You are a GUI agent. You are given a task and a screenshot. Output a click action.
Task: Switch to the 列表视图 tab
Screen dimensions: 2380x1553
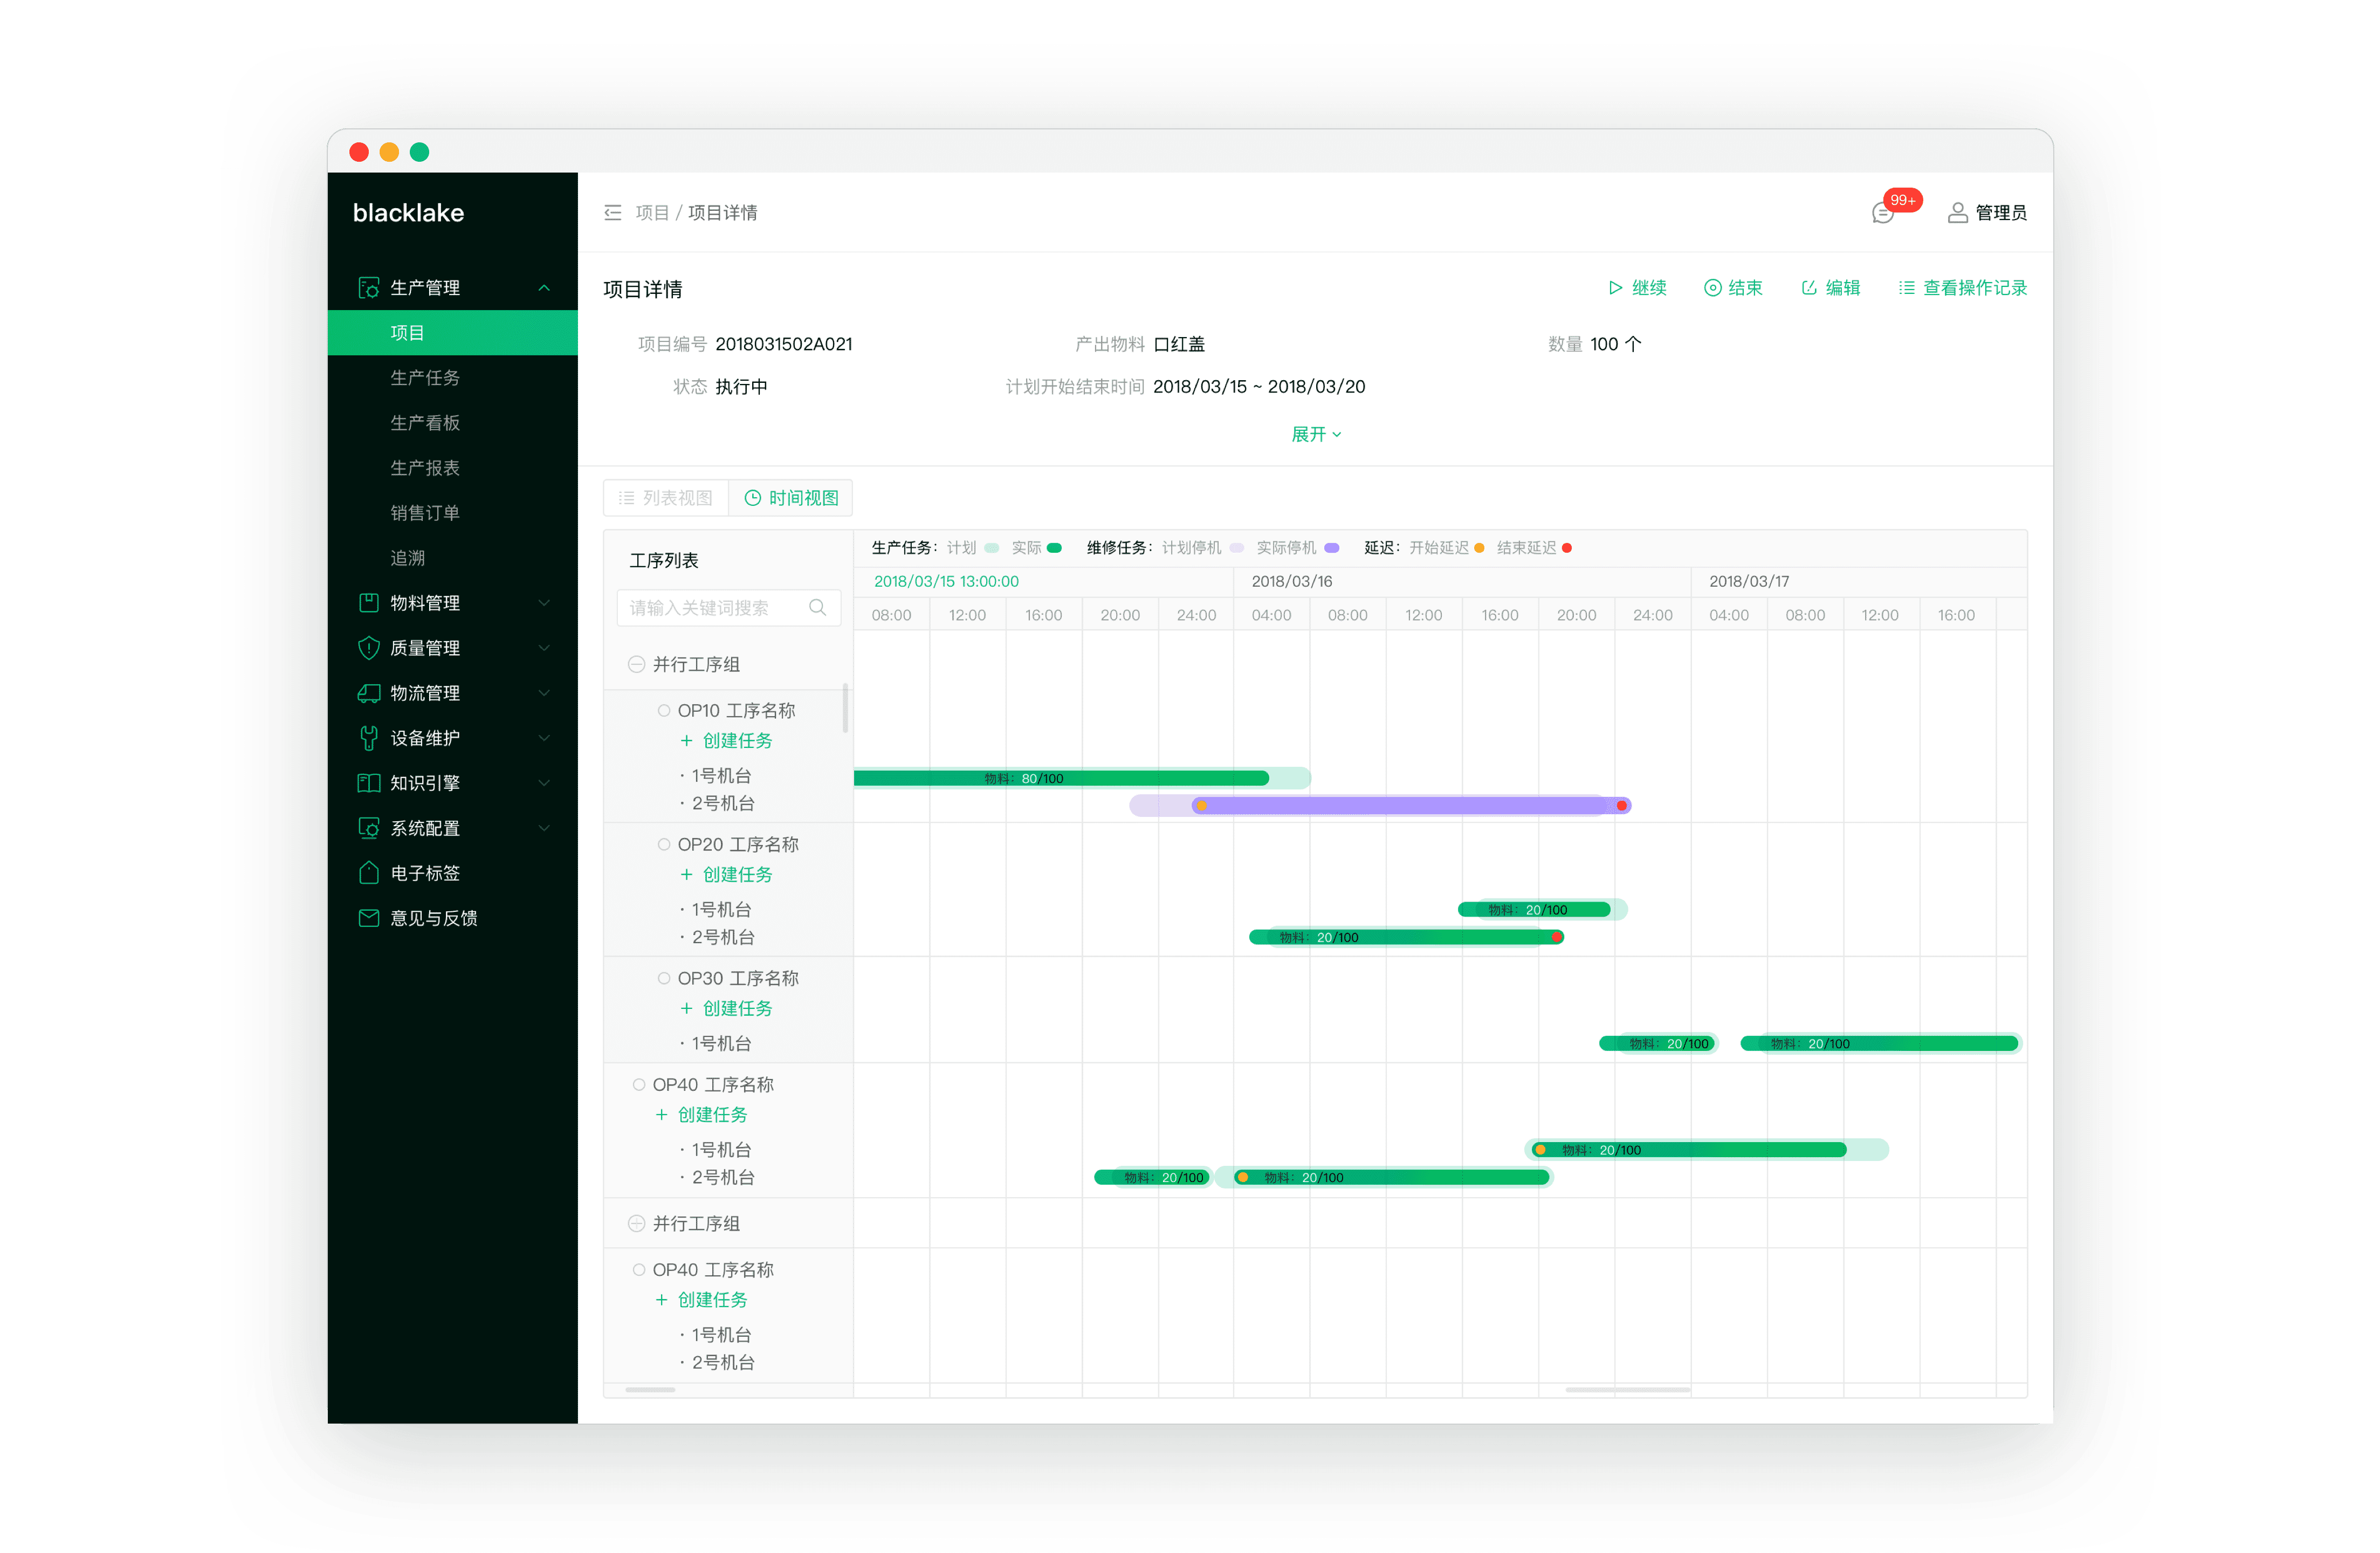pos(666,498)
